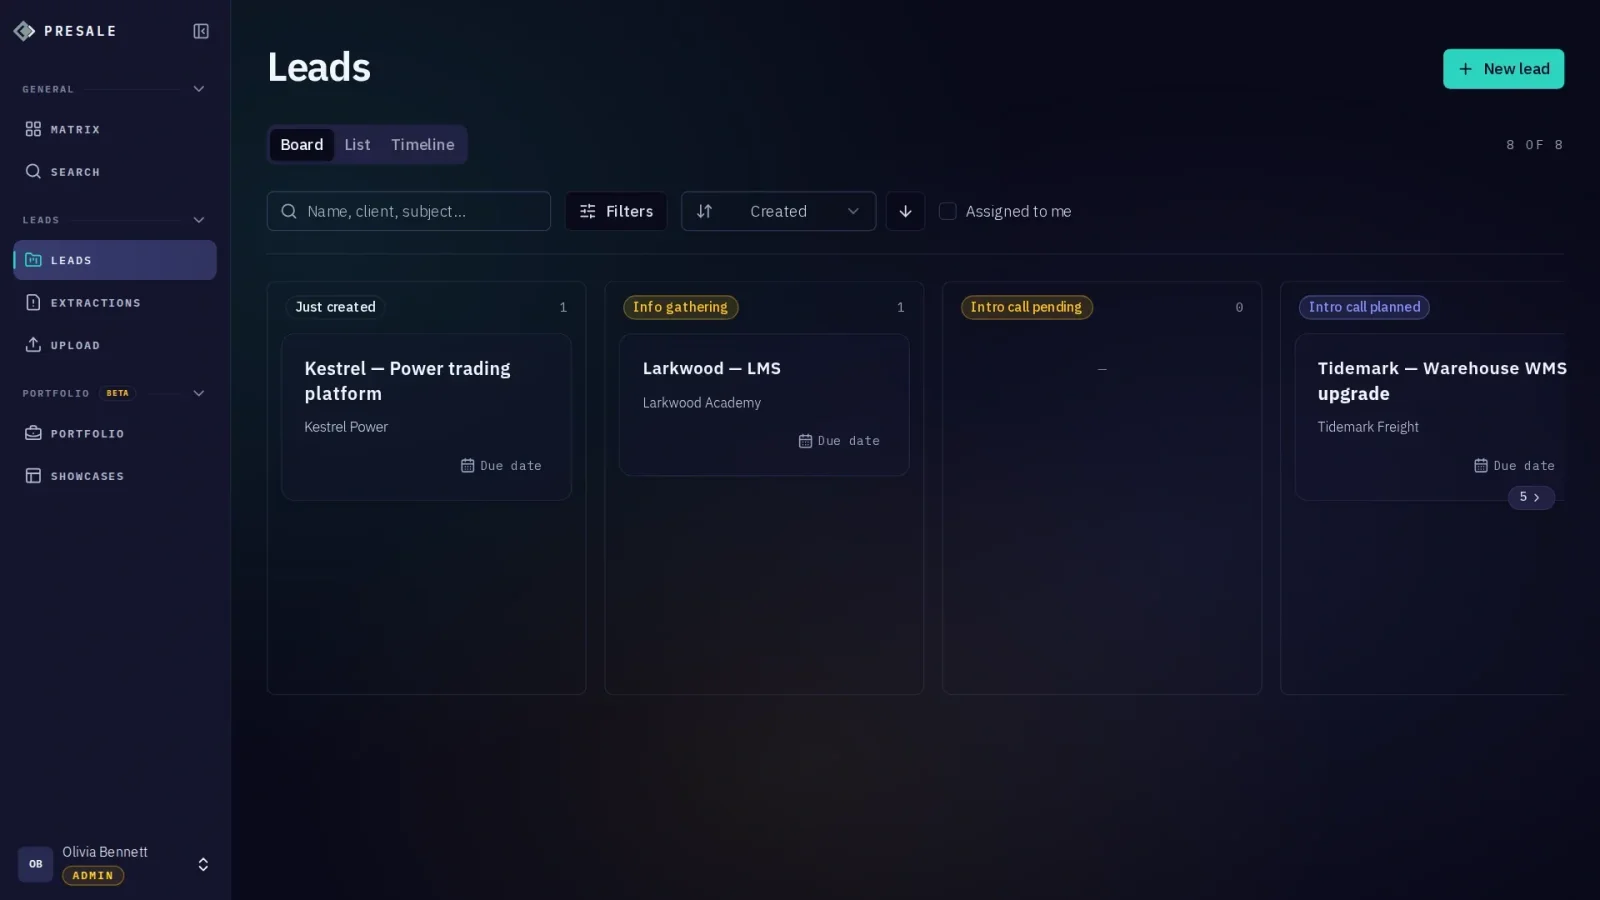Expand the Olivia Bennett account switcher
Image resolution: width=1600 pixels, height=900 pixels.
click(203, 864)
